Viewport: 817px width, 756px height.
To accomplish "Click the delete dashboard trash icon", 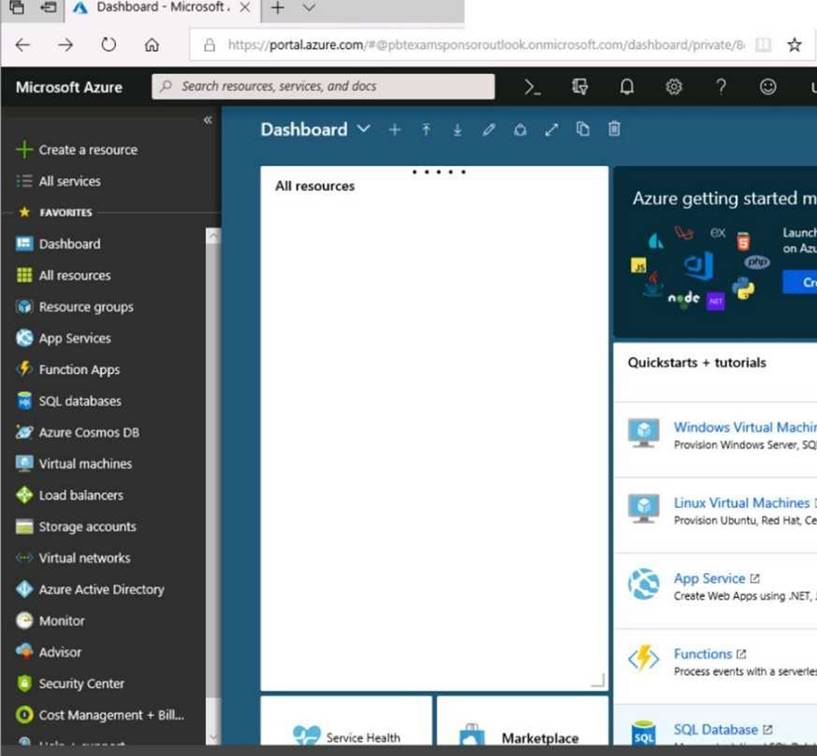I will pos(614,129).
